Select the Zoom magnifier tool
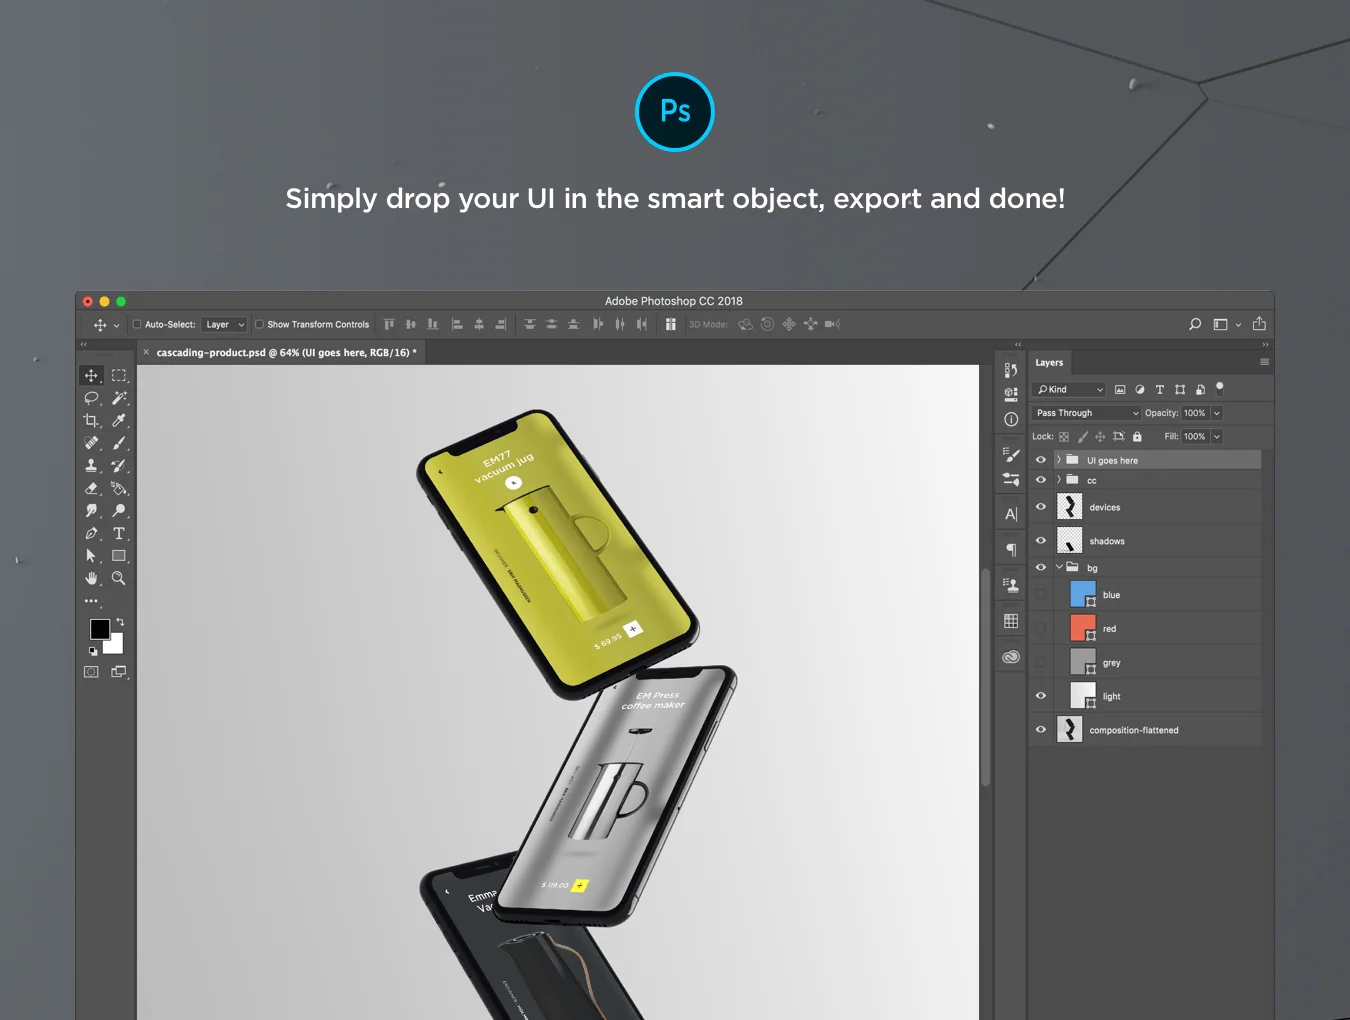Viewport: 1350px width, 1020px height. [119, 579]
